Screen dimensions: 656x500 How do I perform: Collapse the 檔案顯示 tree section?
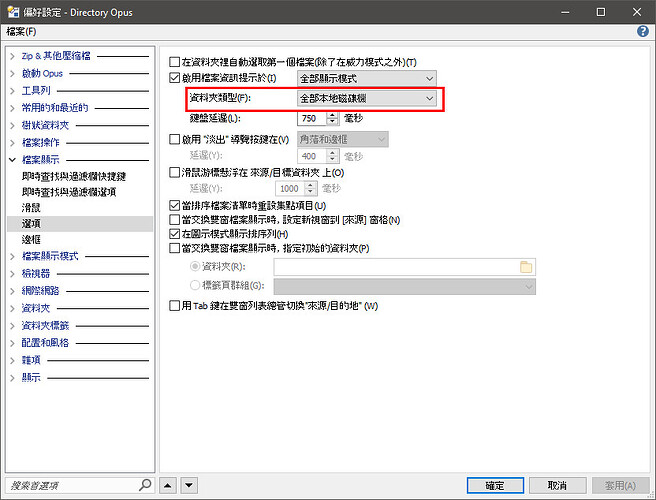[13, 159]
